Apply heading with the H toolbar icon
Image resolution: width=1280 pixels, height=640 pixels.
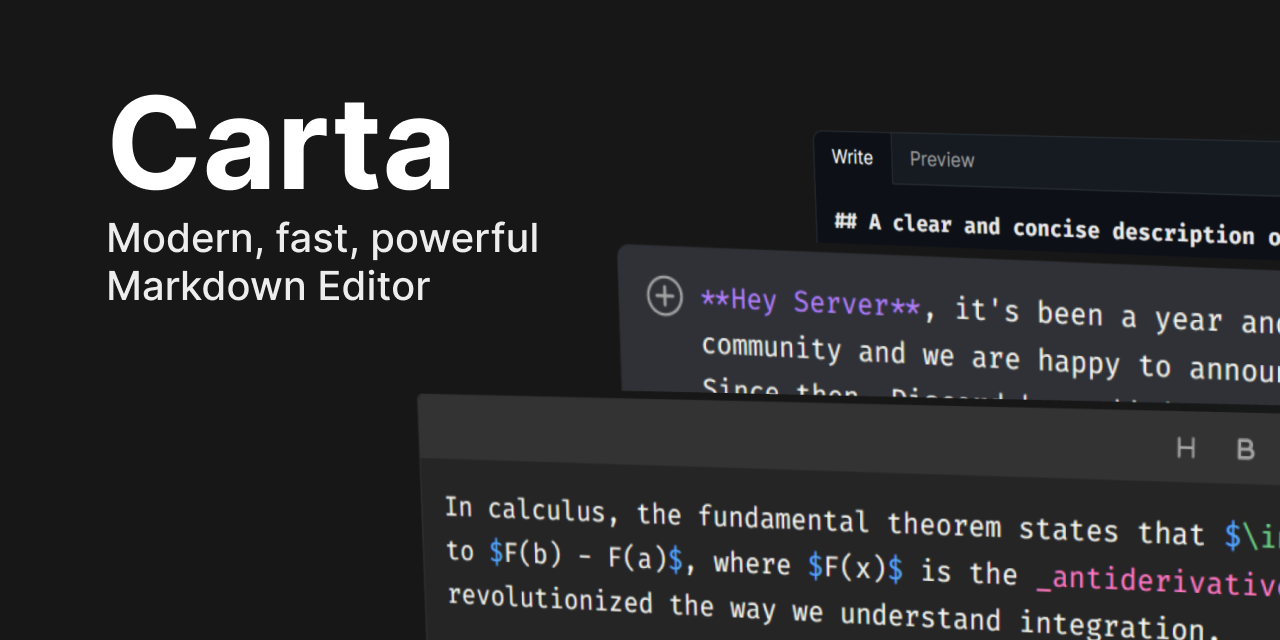point(1186,448)
